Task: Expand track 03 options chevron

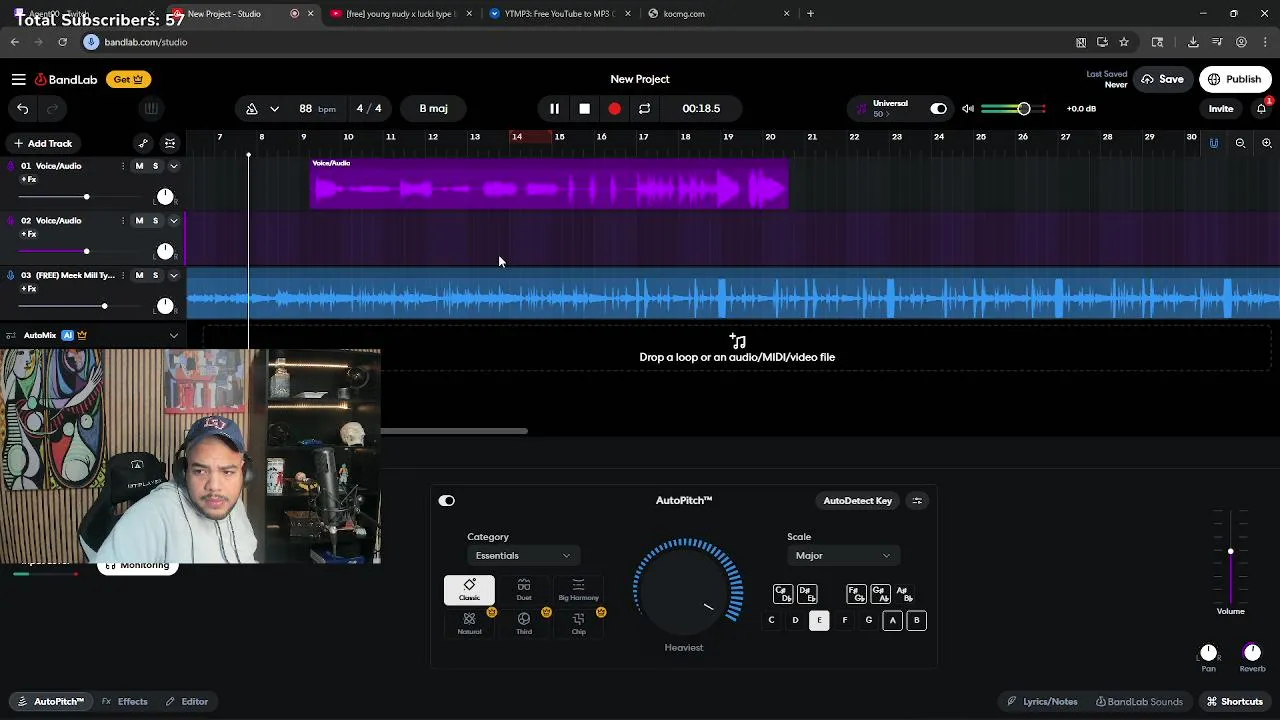Action: tap(174, 275)
